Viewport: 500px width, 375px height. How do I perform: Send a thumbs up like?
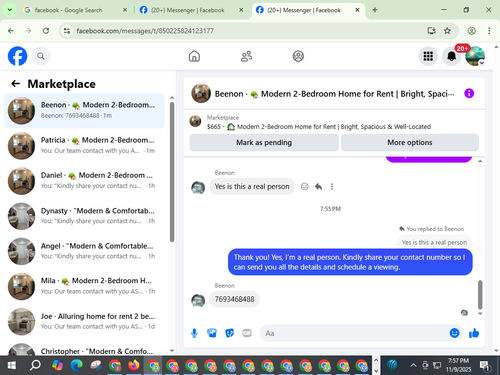(x=474, y=333)
